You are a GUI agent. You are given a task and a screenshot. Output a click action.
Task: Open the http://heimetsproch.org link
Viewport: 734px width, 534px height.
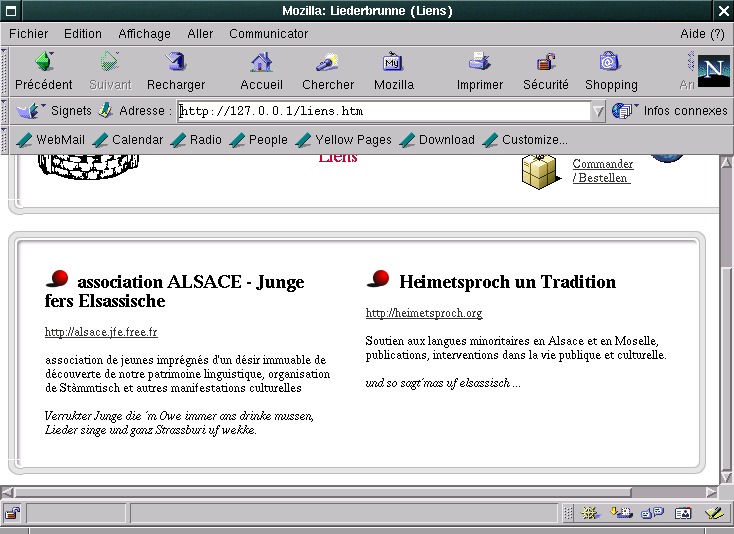(x=424, y=314)
